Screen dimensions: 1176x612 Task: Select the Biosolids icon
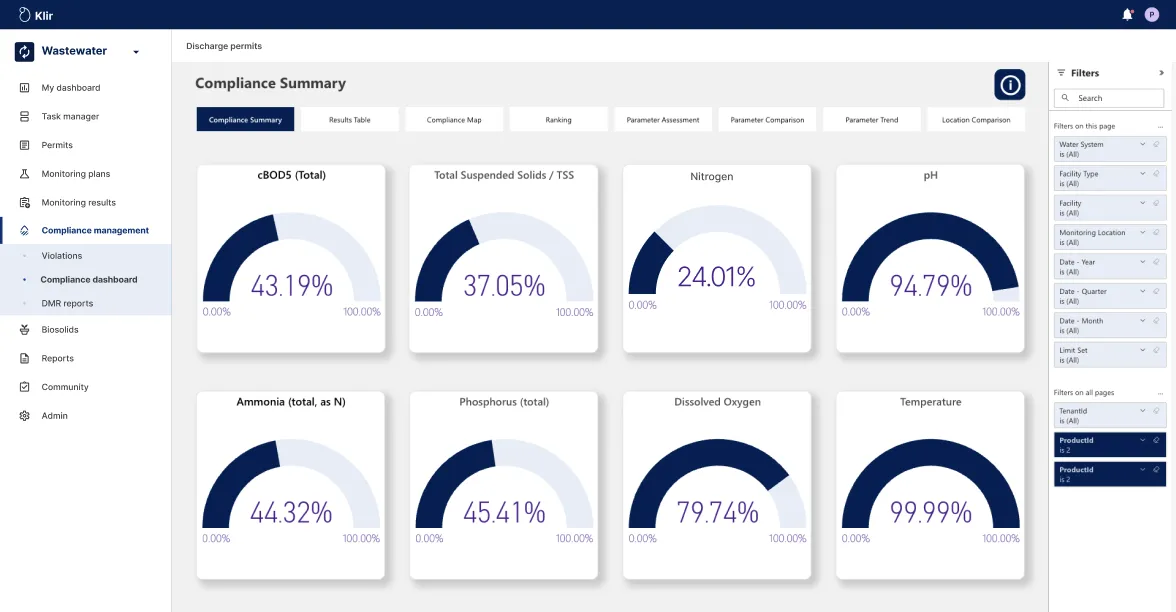point(22,329)
